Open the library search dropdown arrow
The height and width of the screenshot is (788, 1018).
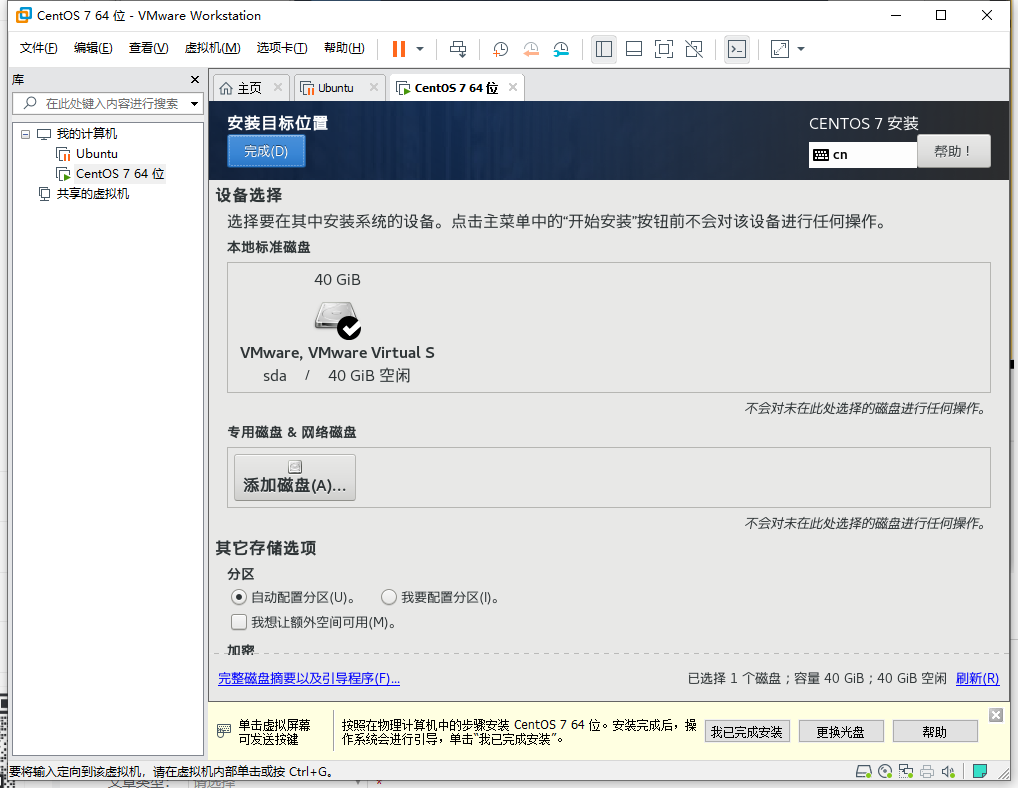click(x=194, y=104)
